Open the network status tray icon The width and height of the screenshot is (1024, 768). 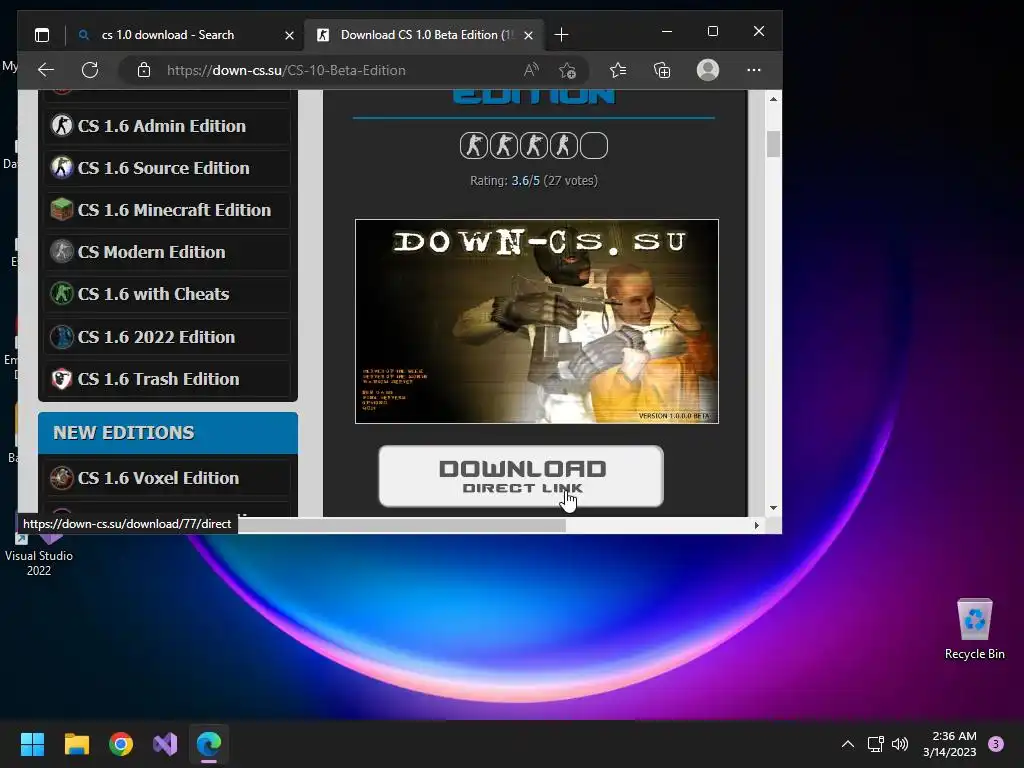tap(875, 744)
